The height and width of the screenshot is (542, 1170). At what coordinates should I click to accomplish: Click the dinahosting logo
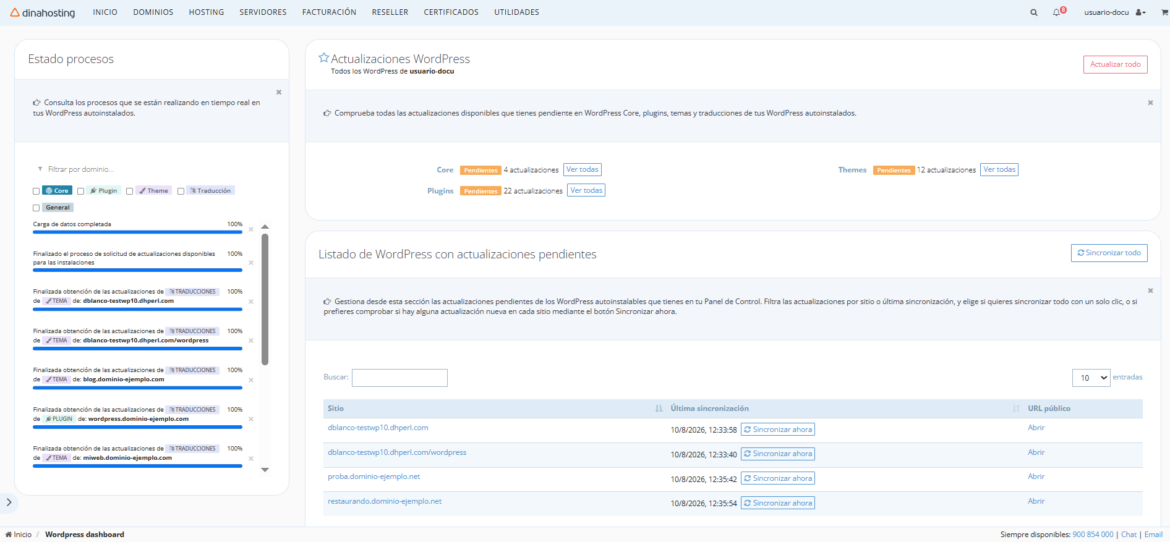(x=43, y=12)
